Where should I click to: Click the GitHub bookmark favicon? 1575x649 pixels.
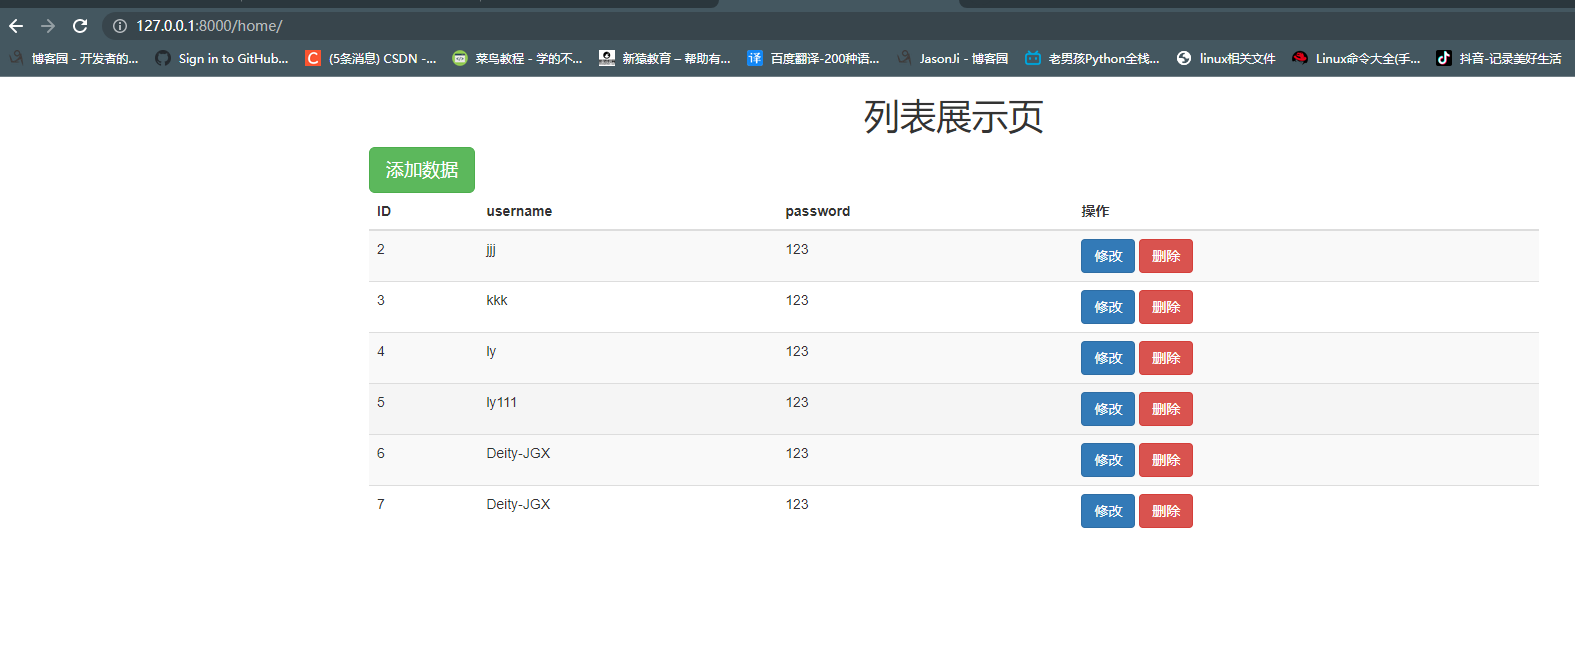pyautogui.click(x=163, y=59)
